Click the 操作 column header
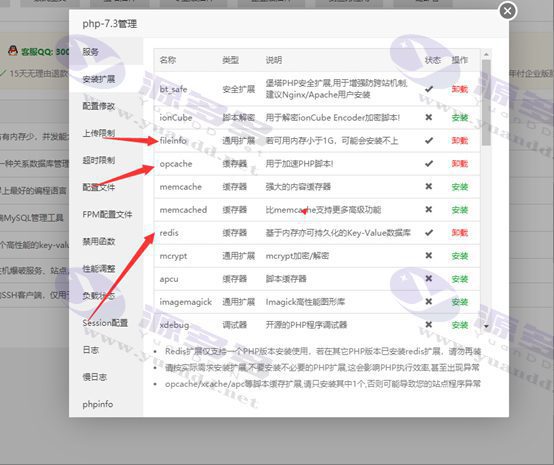Screen dimensions: 554x465 tap(460, 60)
